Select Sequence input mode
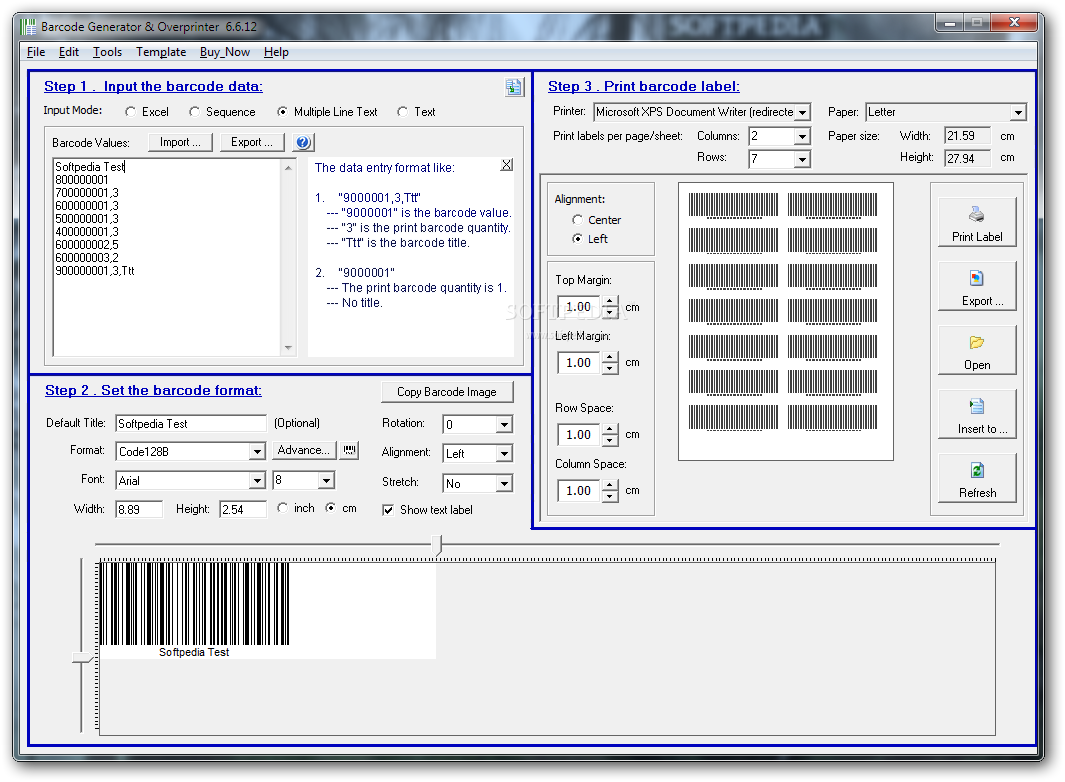 (194, 111)
